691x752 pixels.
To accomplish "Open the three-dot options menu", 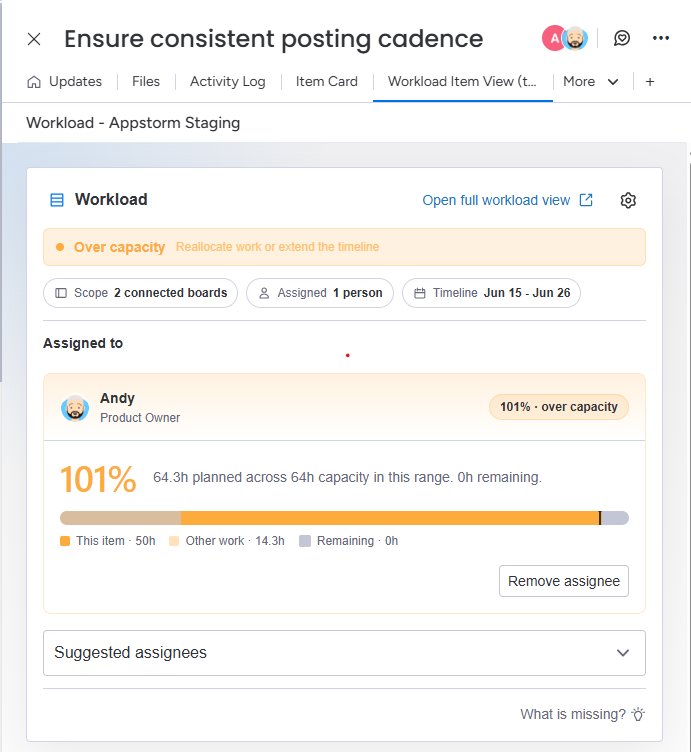I will (661, 38).
